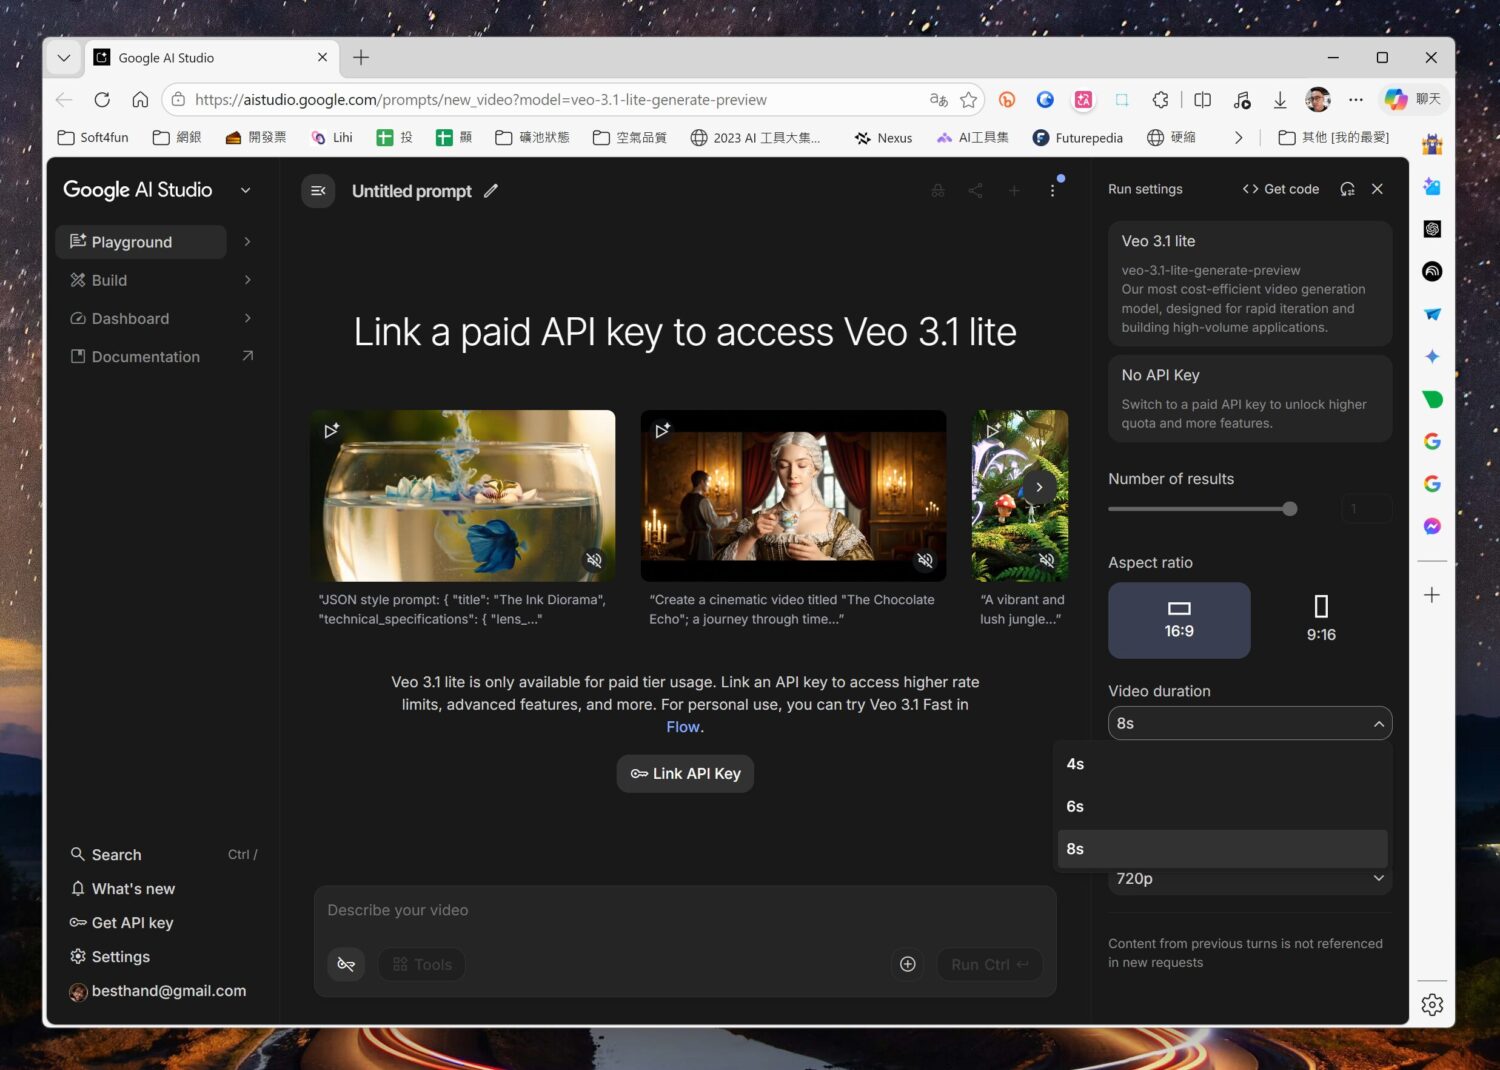Open the 720p resolution dropdown

click(x=1250, y=879)
